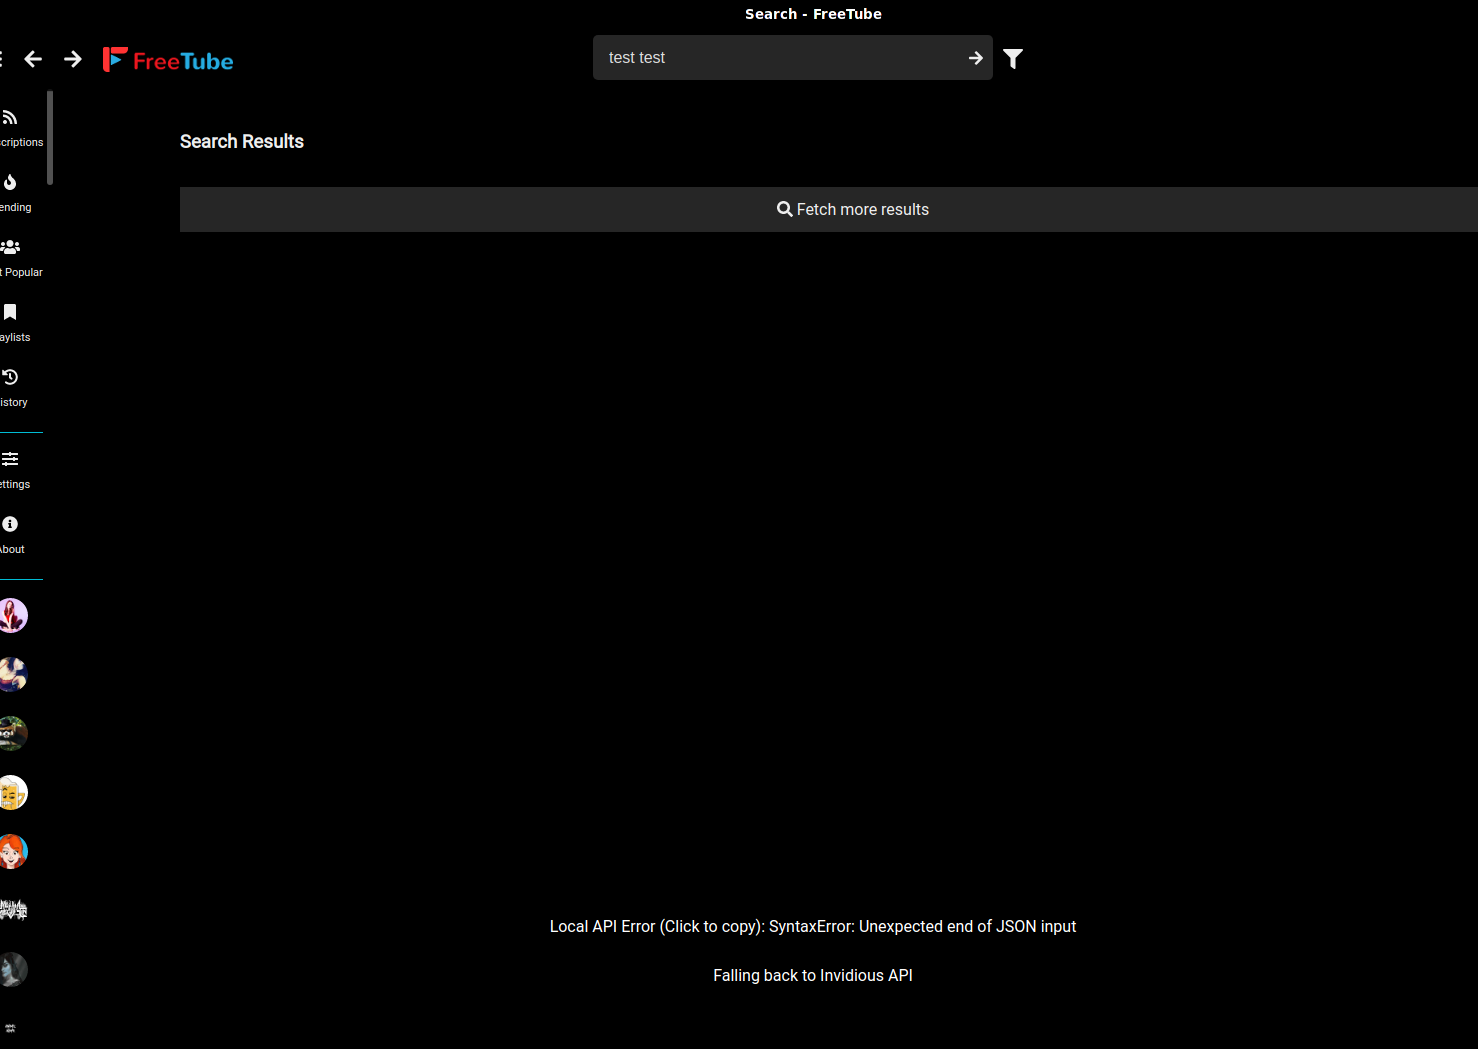Click the sidebar scrollbar

50,138
